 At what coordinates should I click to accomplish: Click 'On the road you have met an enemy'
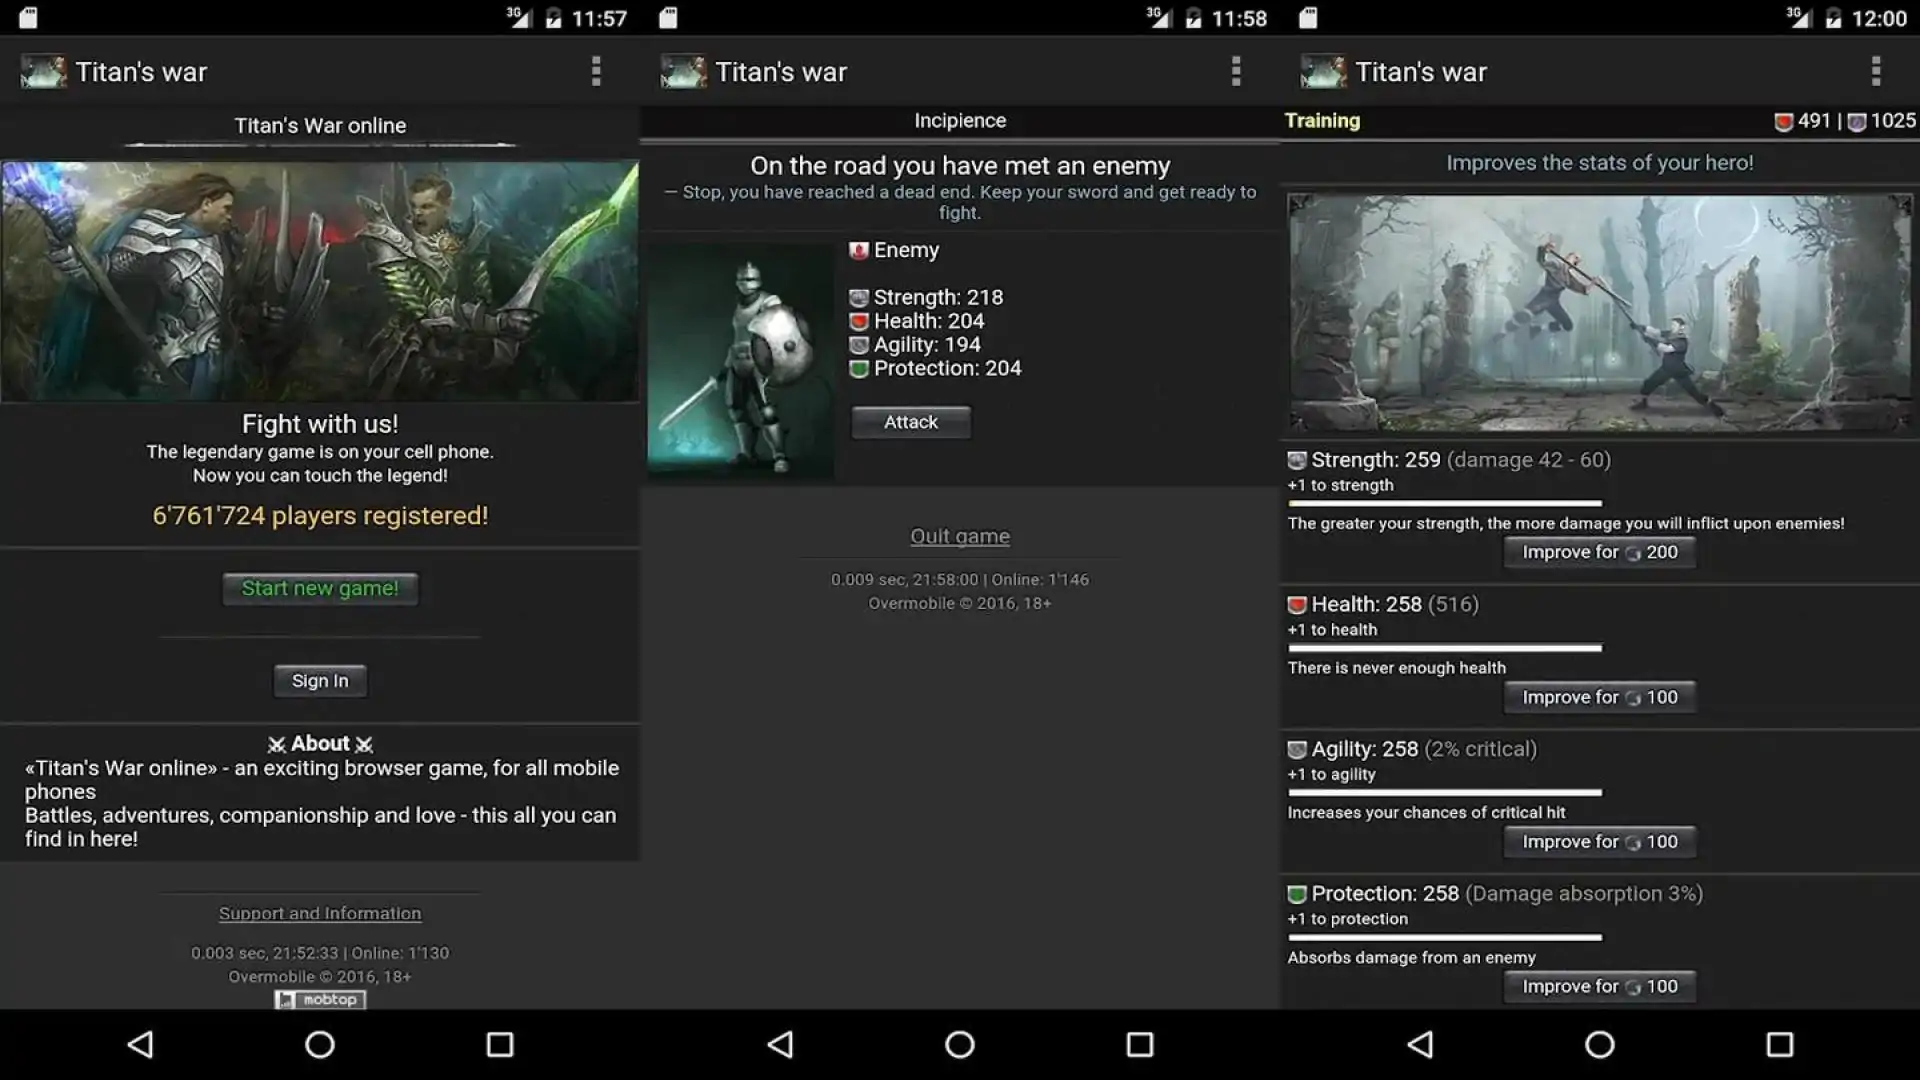pos(960,166)
